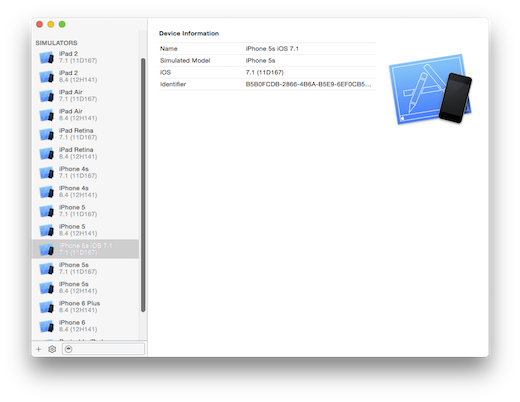Select iPad 2 7.1 (11D167) row text
The height and width of the screenshot is (402, 520).
pos(78,57)
